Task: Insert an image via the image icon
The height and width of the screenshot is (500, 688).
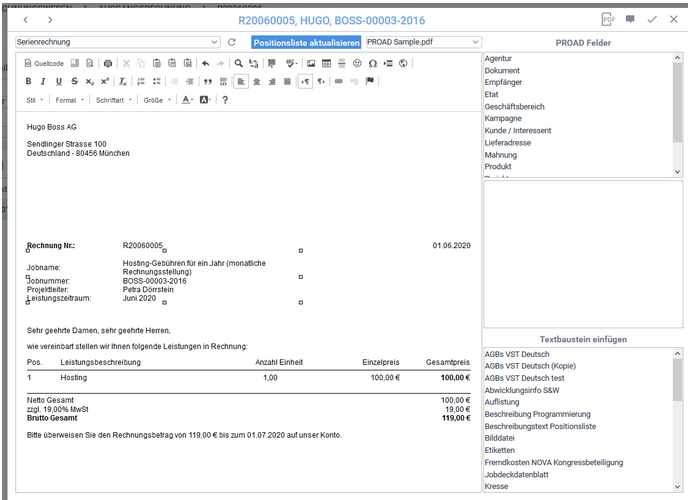Action: tap(311, 63)
